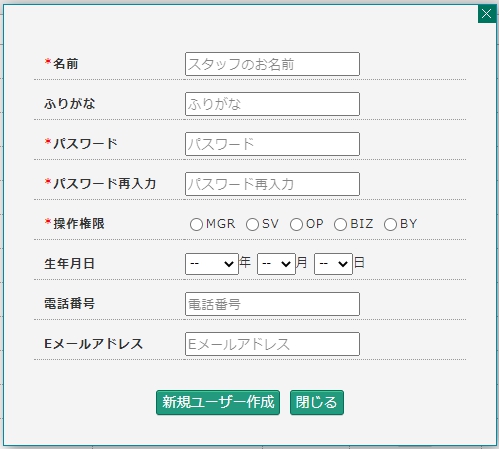The image size is (499, 449).
Task: Choose the BY permission radio button
Action: pos(390,224)
